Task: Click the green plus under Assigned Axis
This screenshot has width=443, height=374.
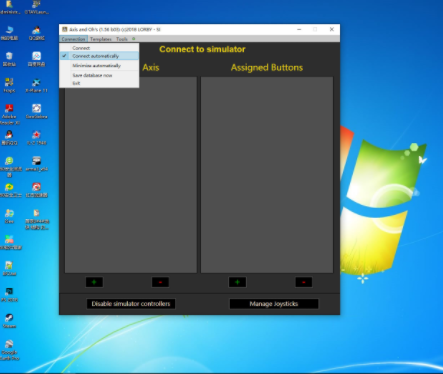Action: pyautogui.click(x=94, y=282)
